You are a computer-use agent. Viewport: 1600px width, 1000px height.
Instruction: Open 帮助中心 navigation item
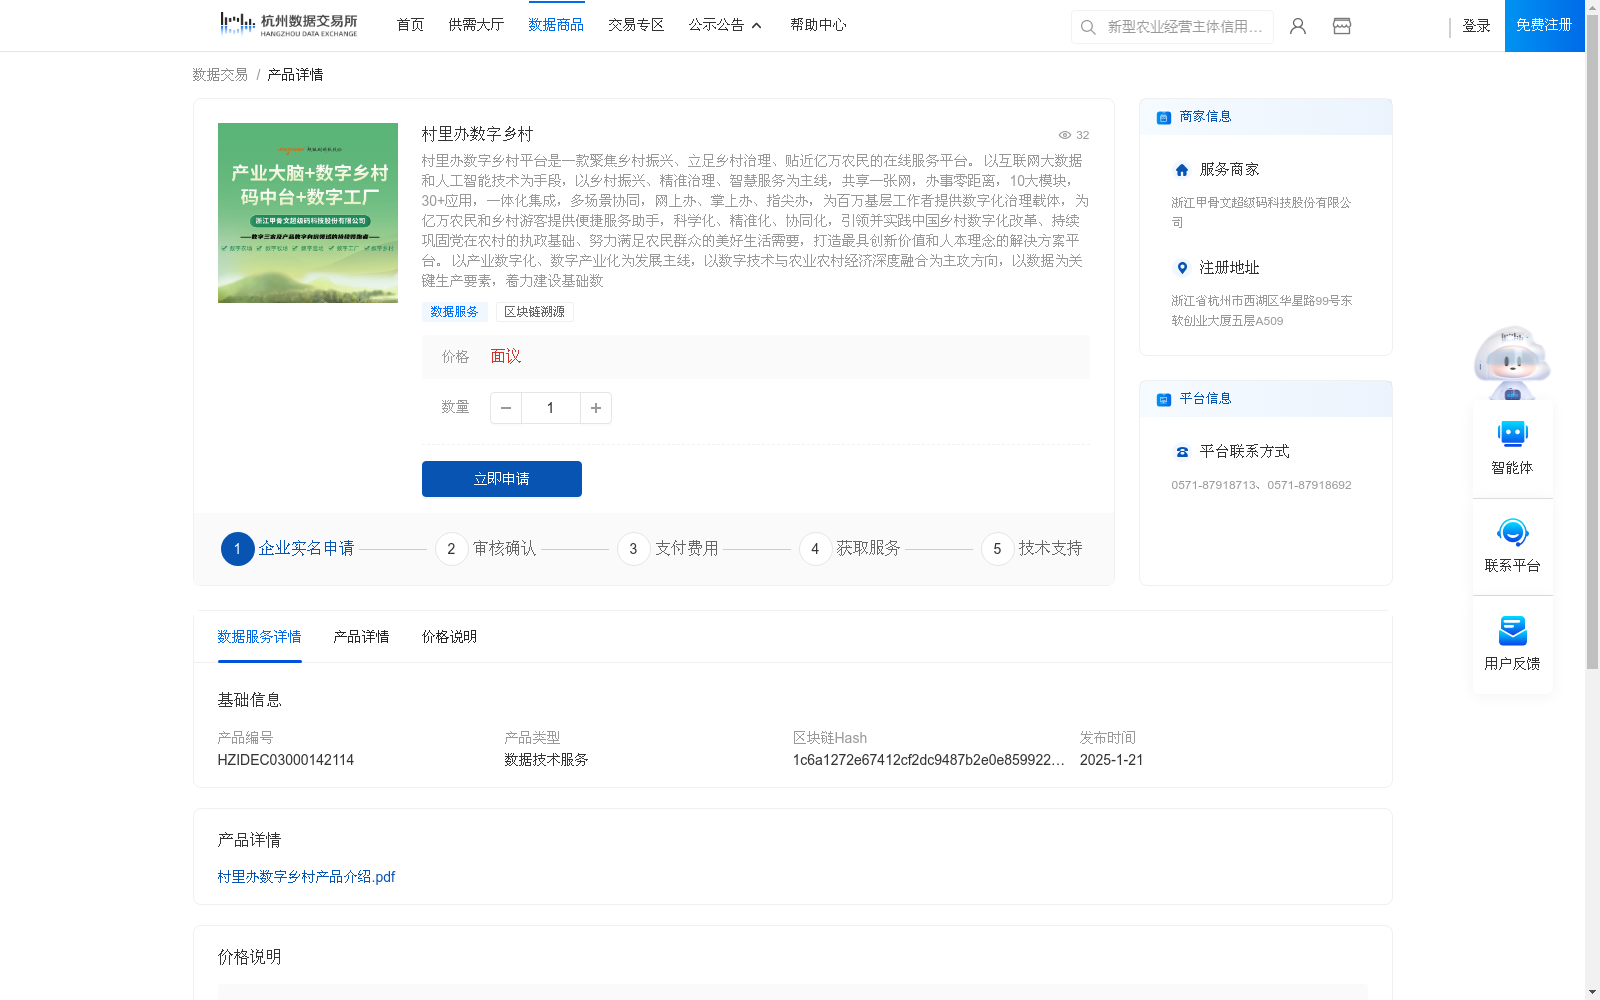(x=818, y=25)
